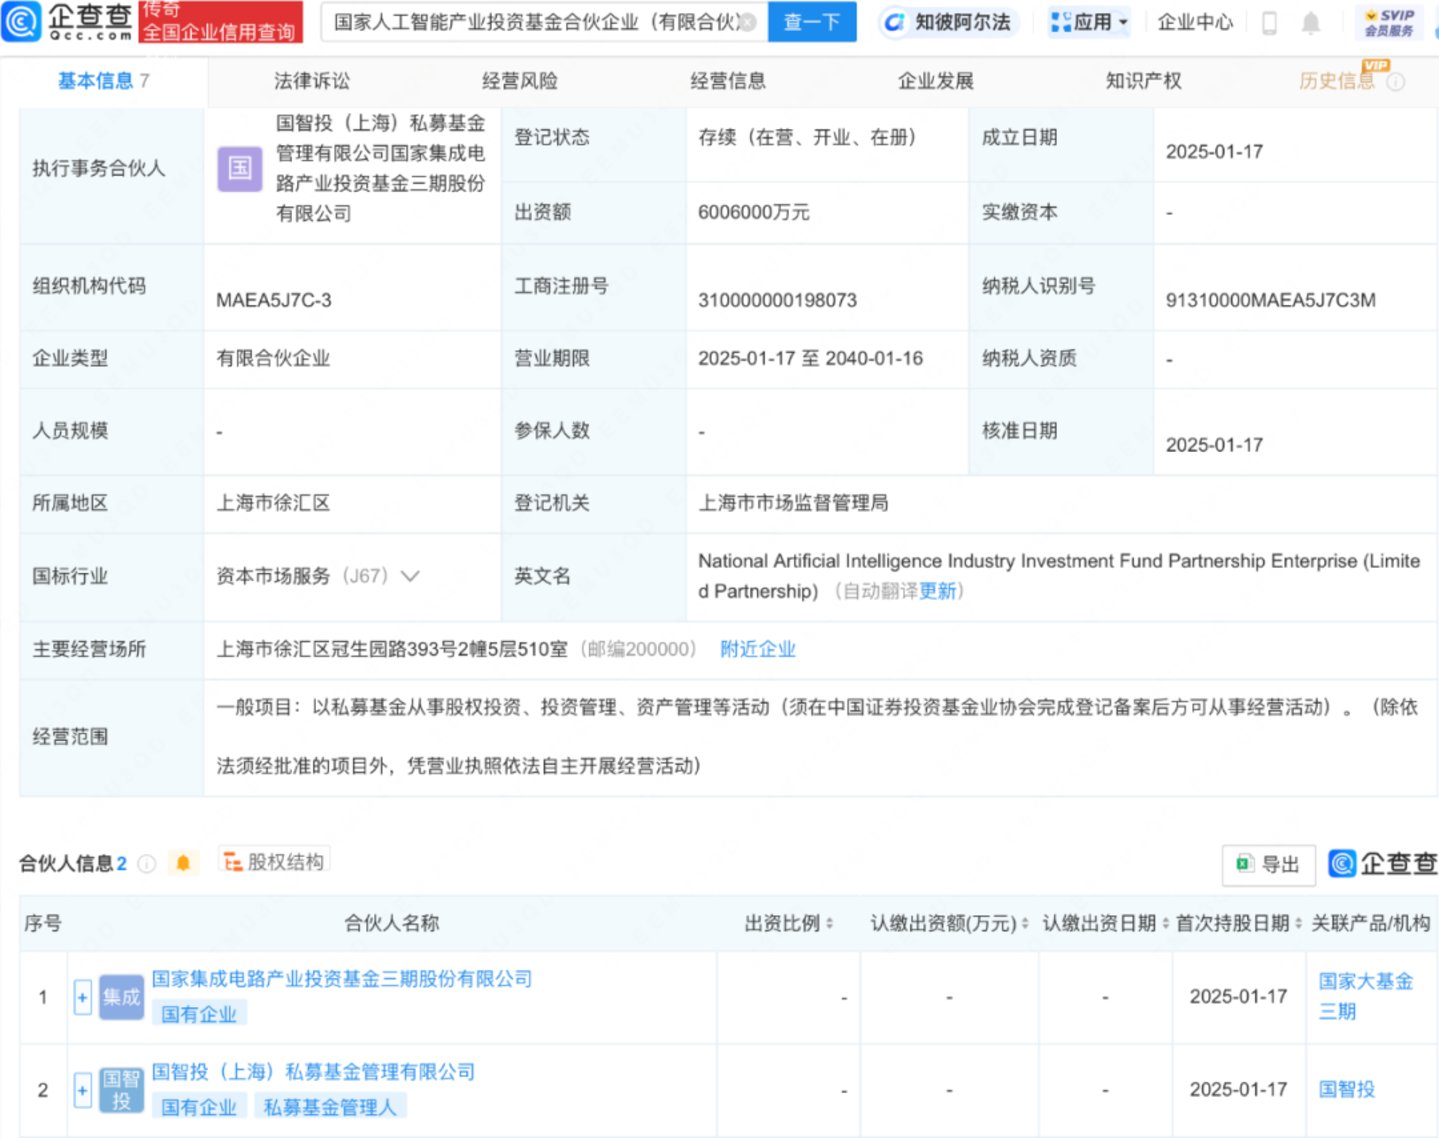
Task: Sort by 认缴出资额(万元) column
Action: click(1024, 924)
